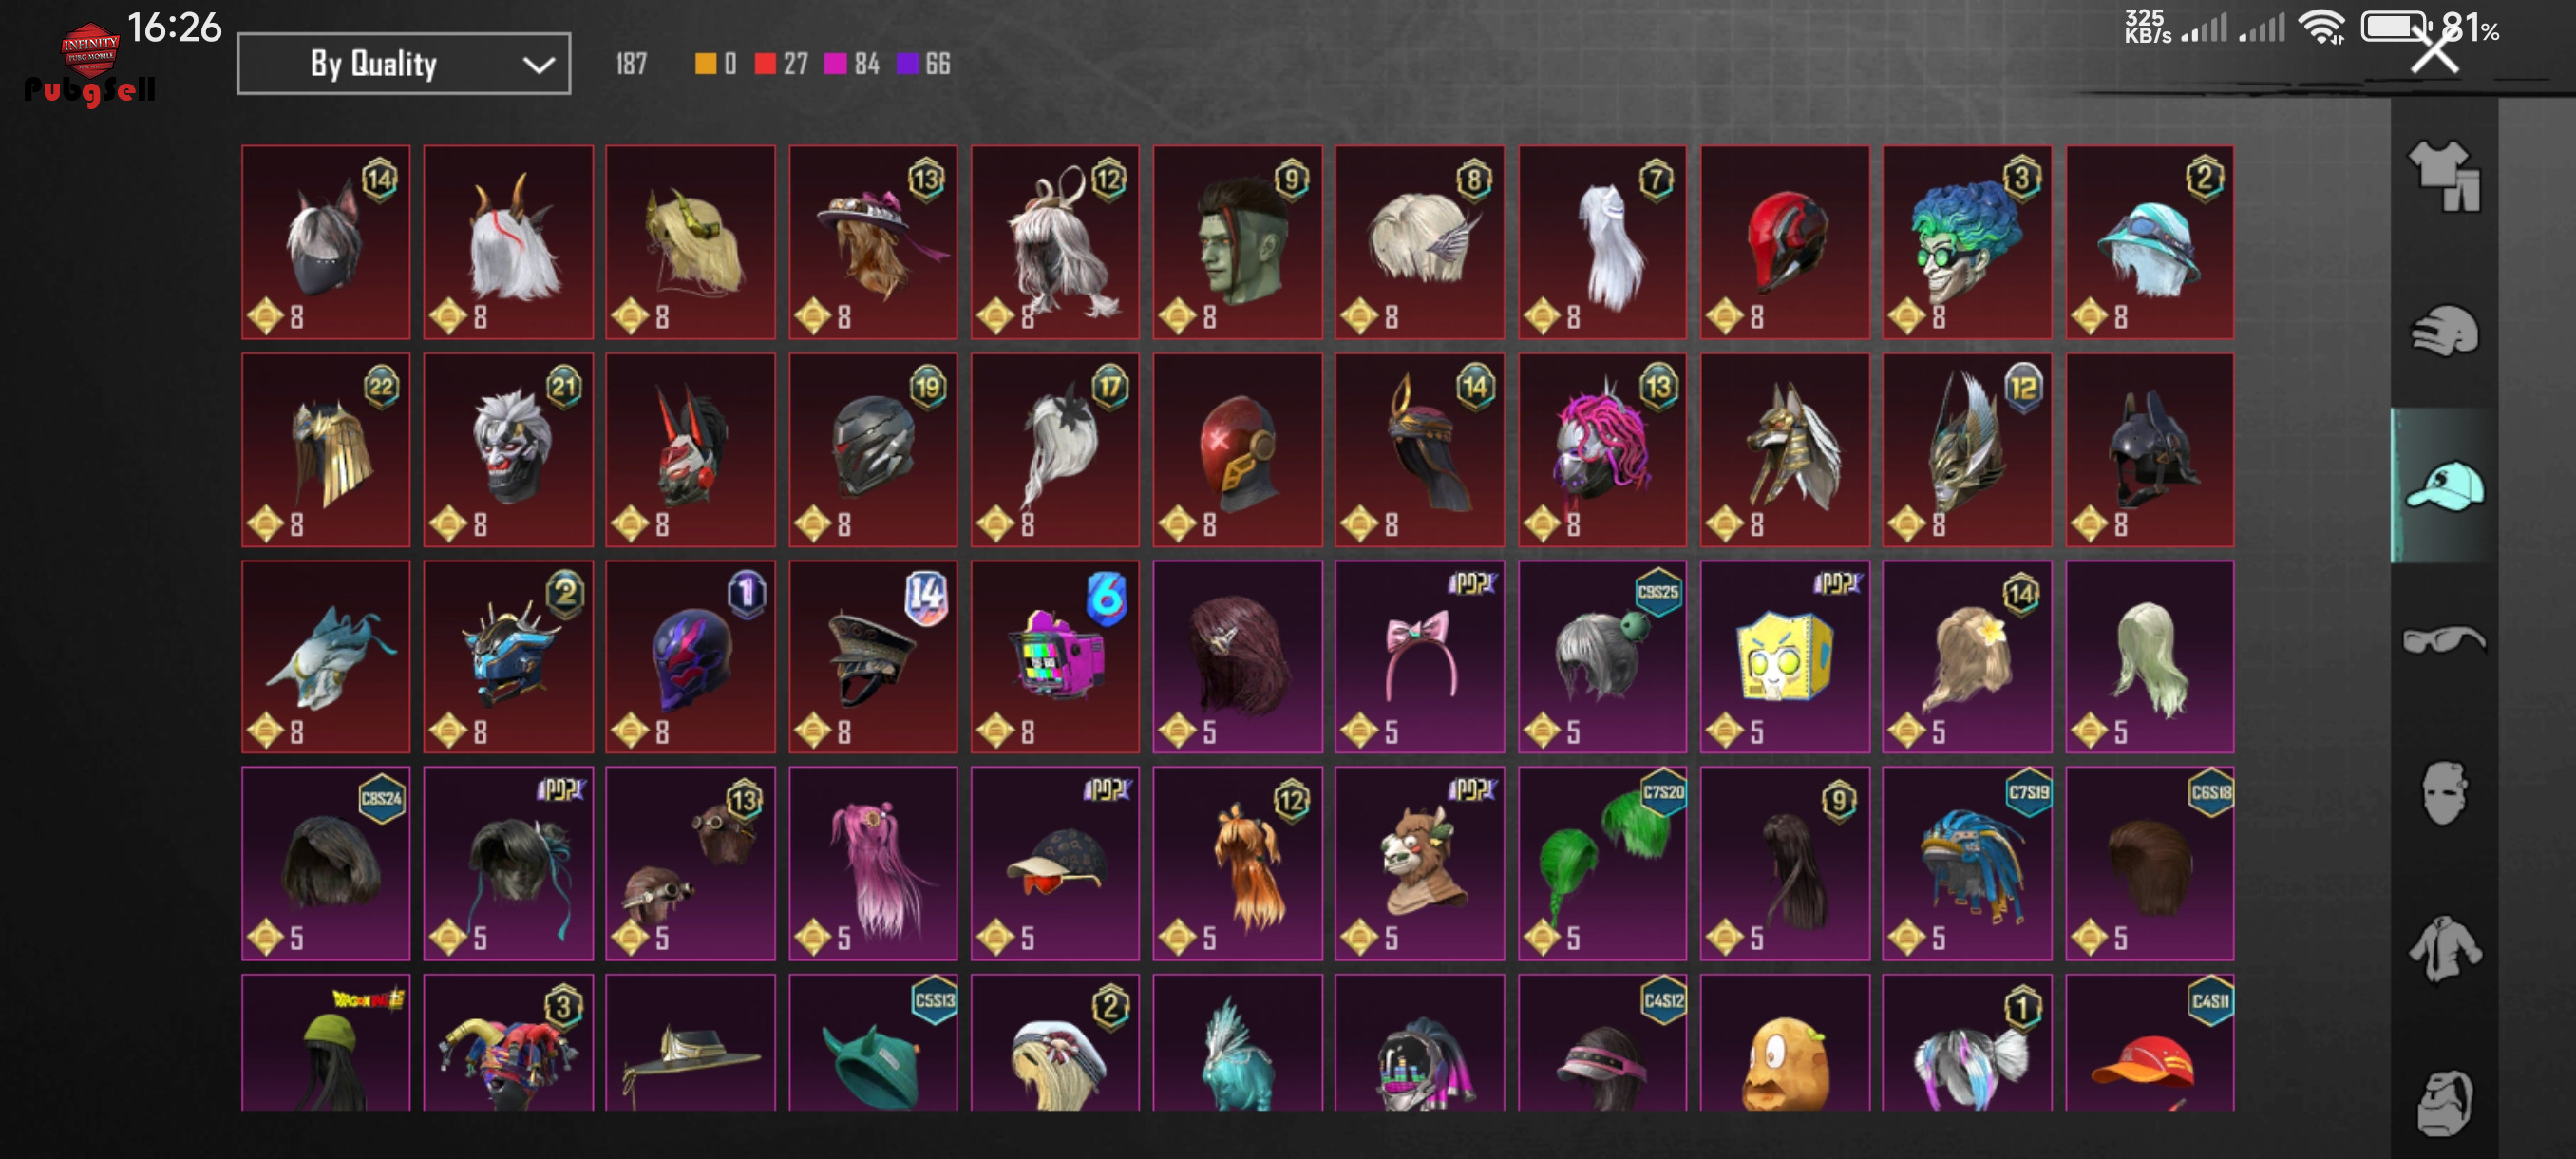
Task: Open the glasses category icon
Action: [x=2444, y=639]
